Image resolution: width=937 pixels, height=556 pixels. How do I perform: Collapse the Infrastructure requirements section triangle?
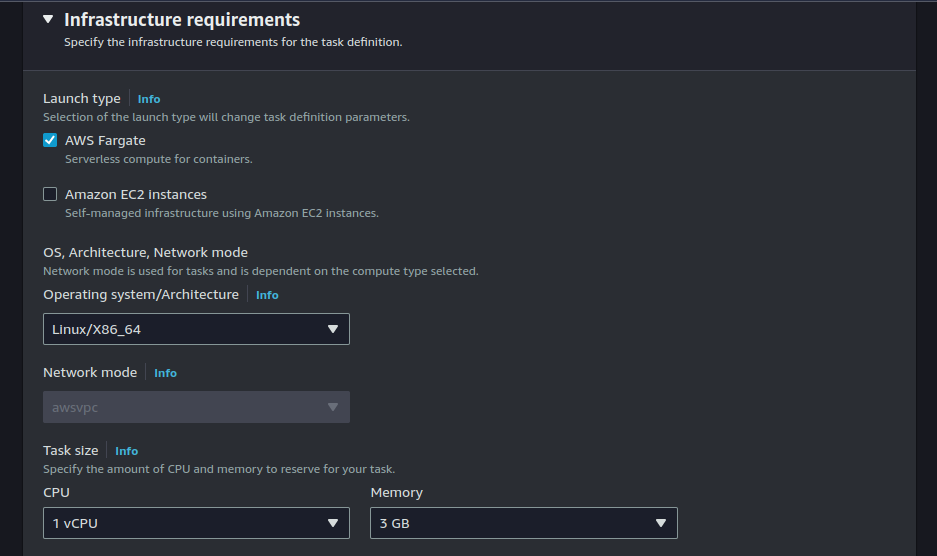pyautogui.click(x=48, y=19)
